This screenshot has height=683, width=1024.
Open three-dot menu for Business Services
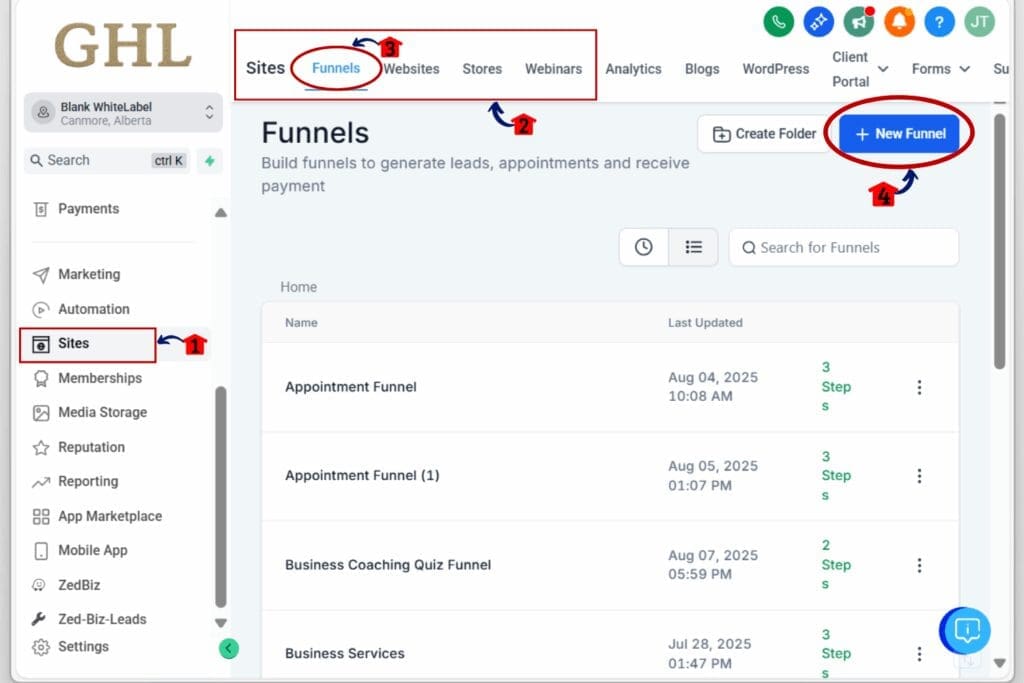tap(919, 654)
